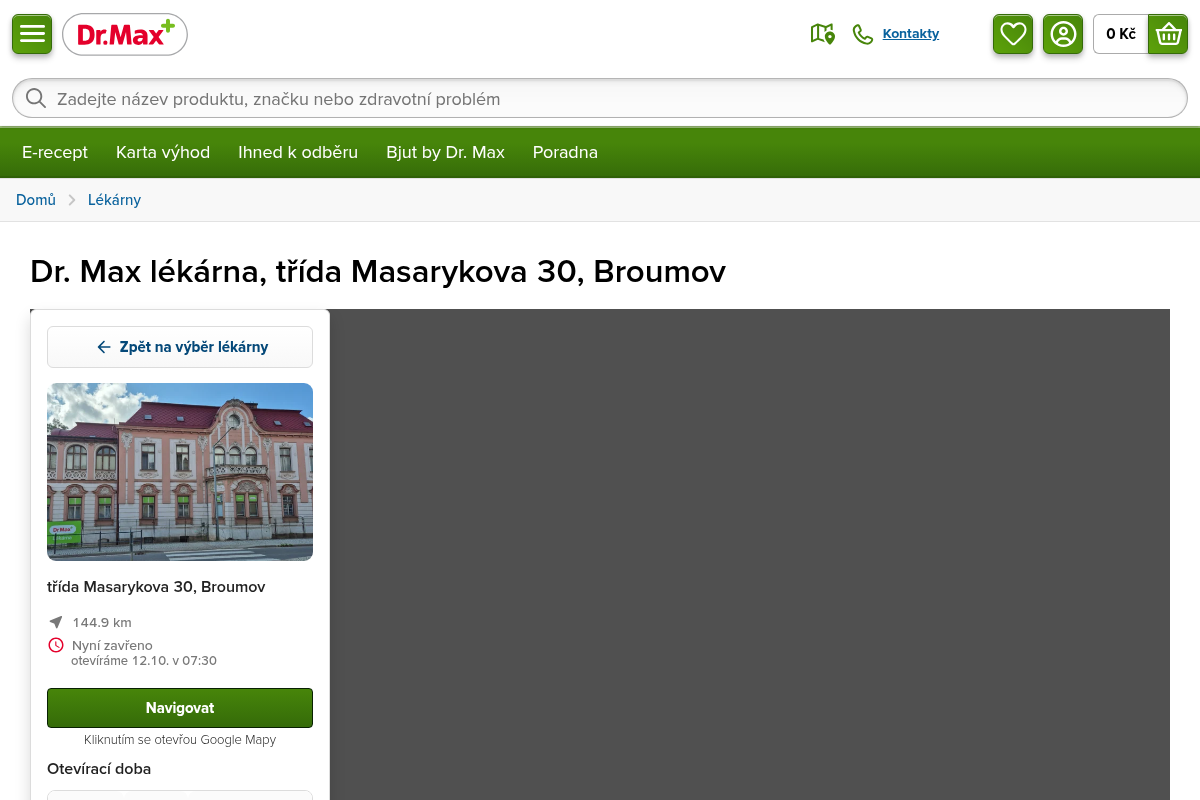
Task: Open the user account icon
Action: [x=1063, y=34]
